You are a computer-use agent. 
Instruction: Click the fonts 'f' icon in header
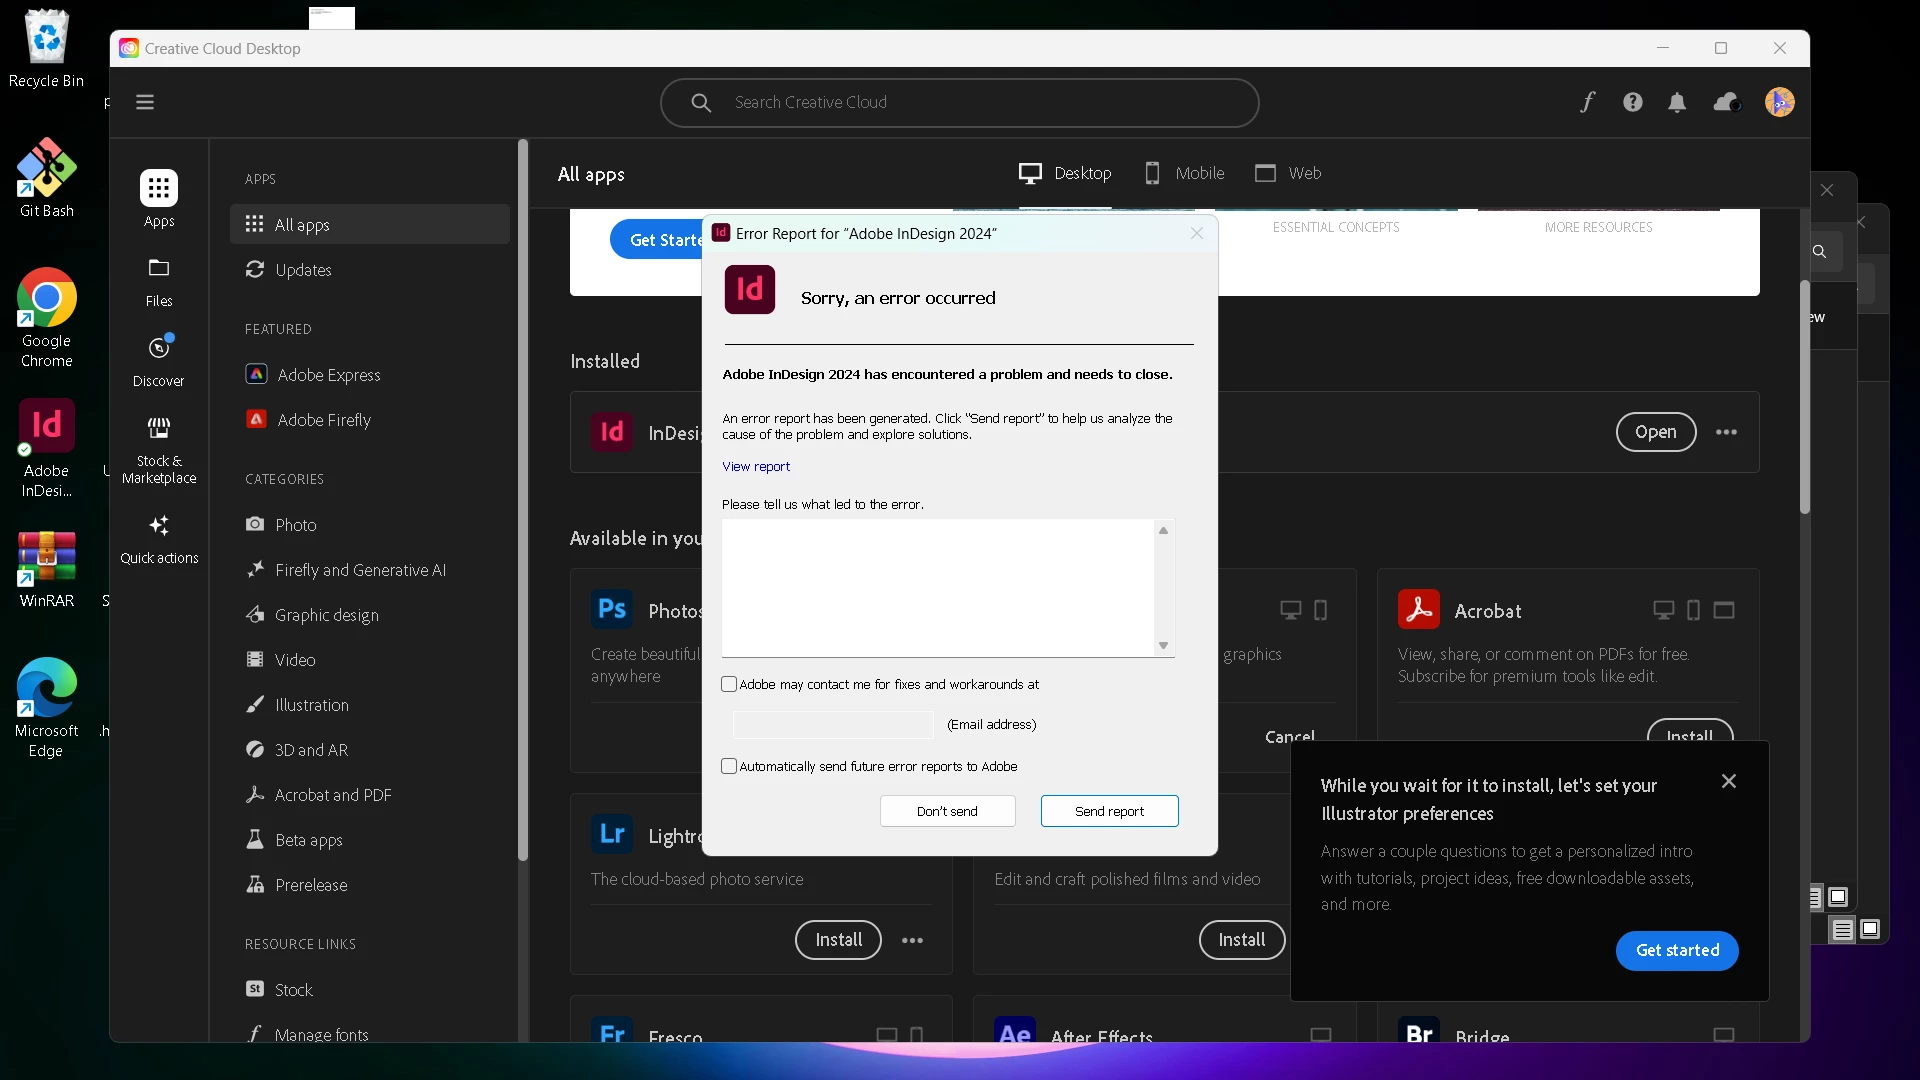point(1587,102)
